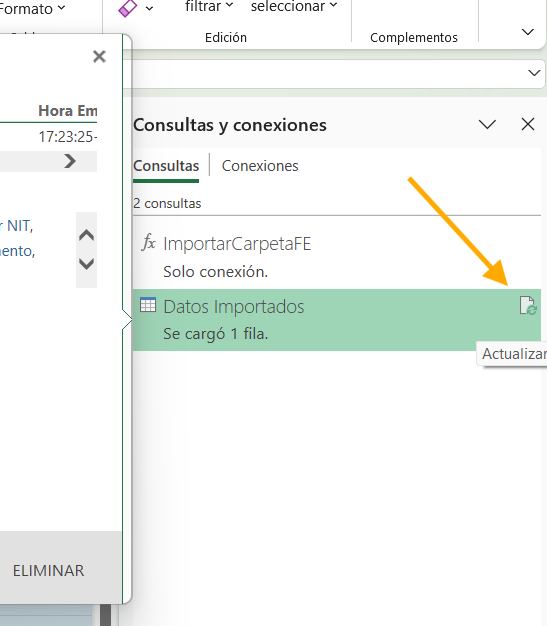This screenshot has height=626, width=547.
Task: Select the ImportarCarpetaFE query
Action: (337, 257)
